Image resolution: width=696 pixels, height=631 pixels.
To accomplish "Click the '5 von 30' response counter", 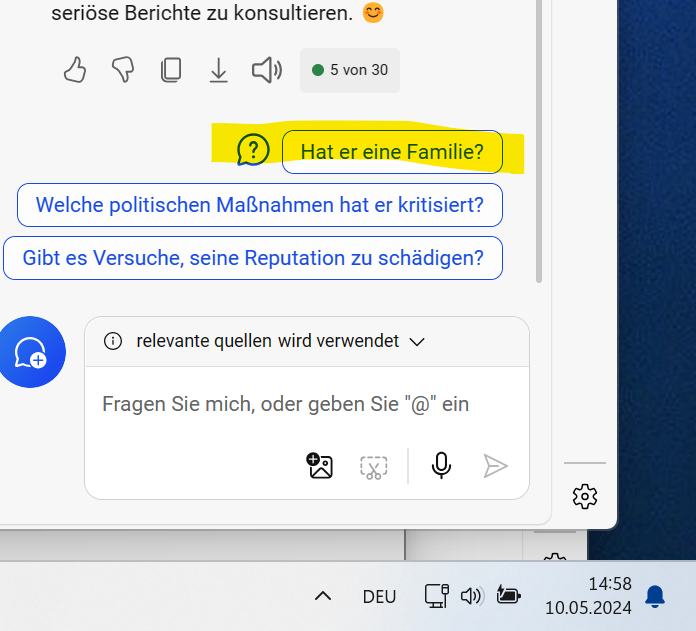I will click(350, 70).
